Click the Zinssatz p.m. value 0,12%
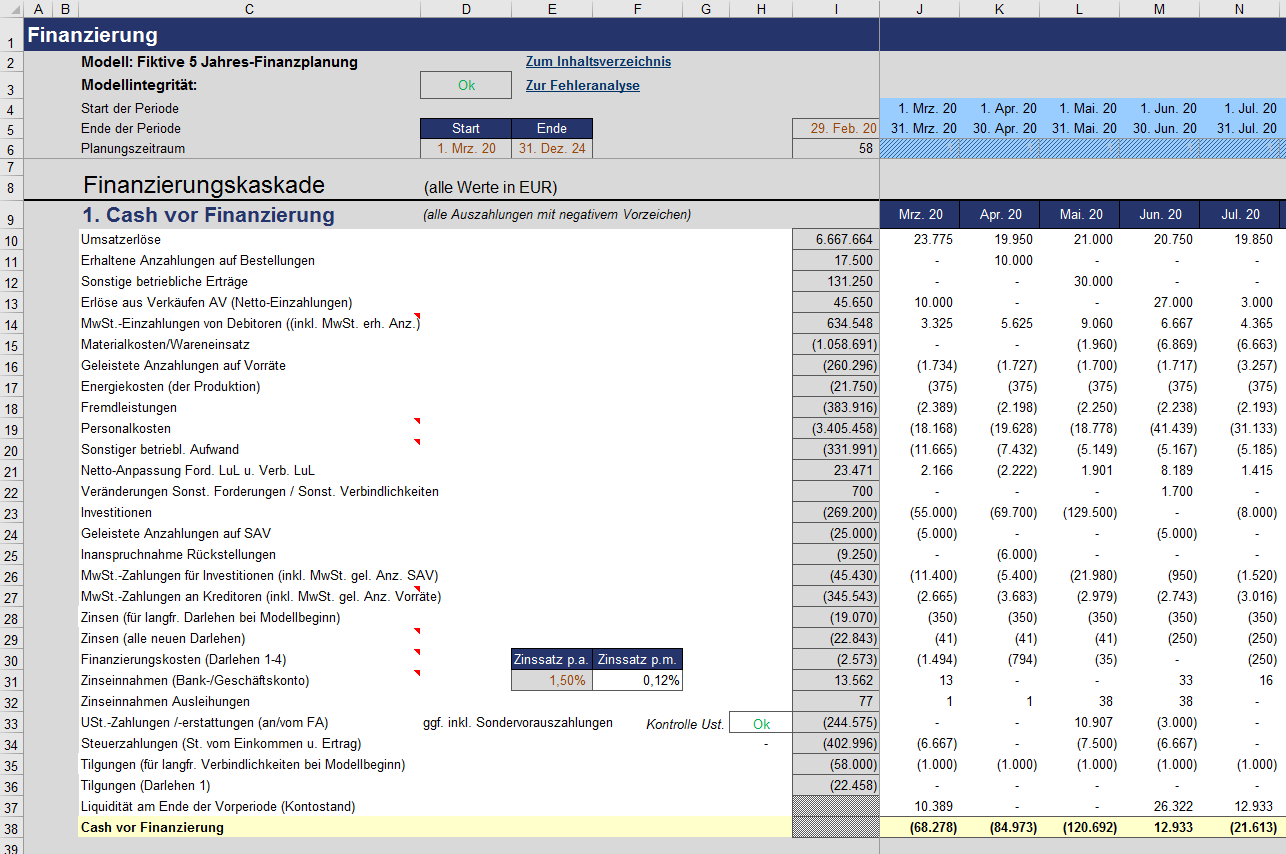 coord(639,681)
